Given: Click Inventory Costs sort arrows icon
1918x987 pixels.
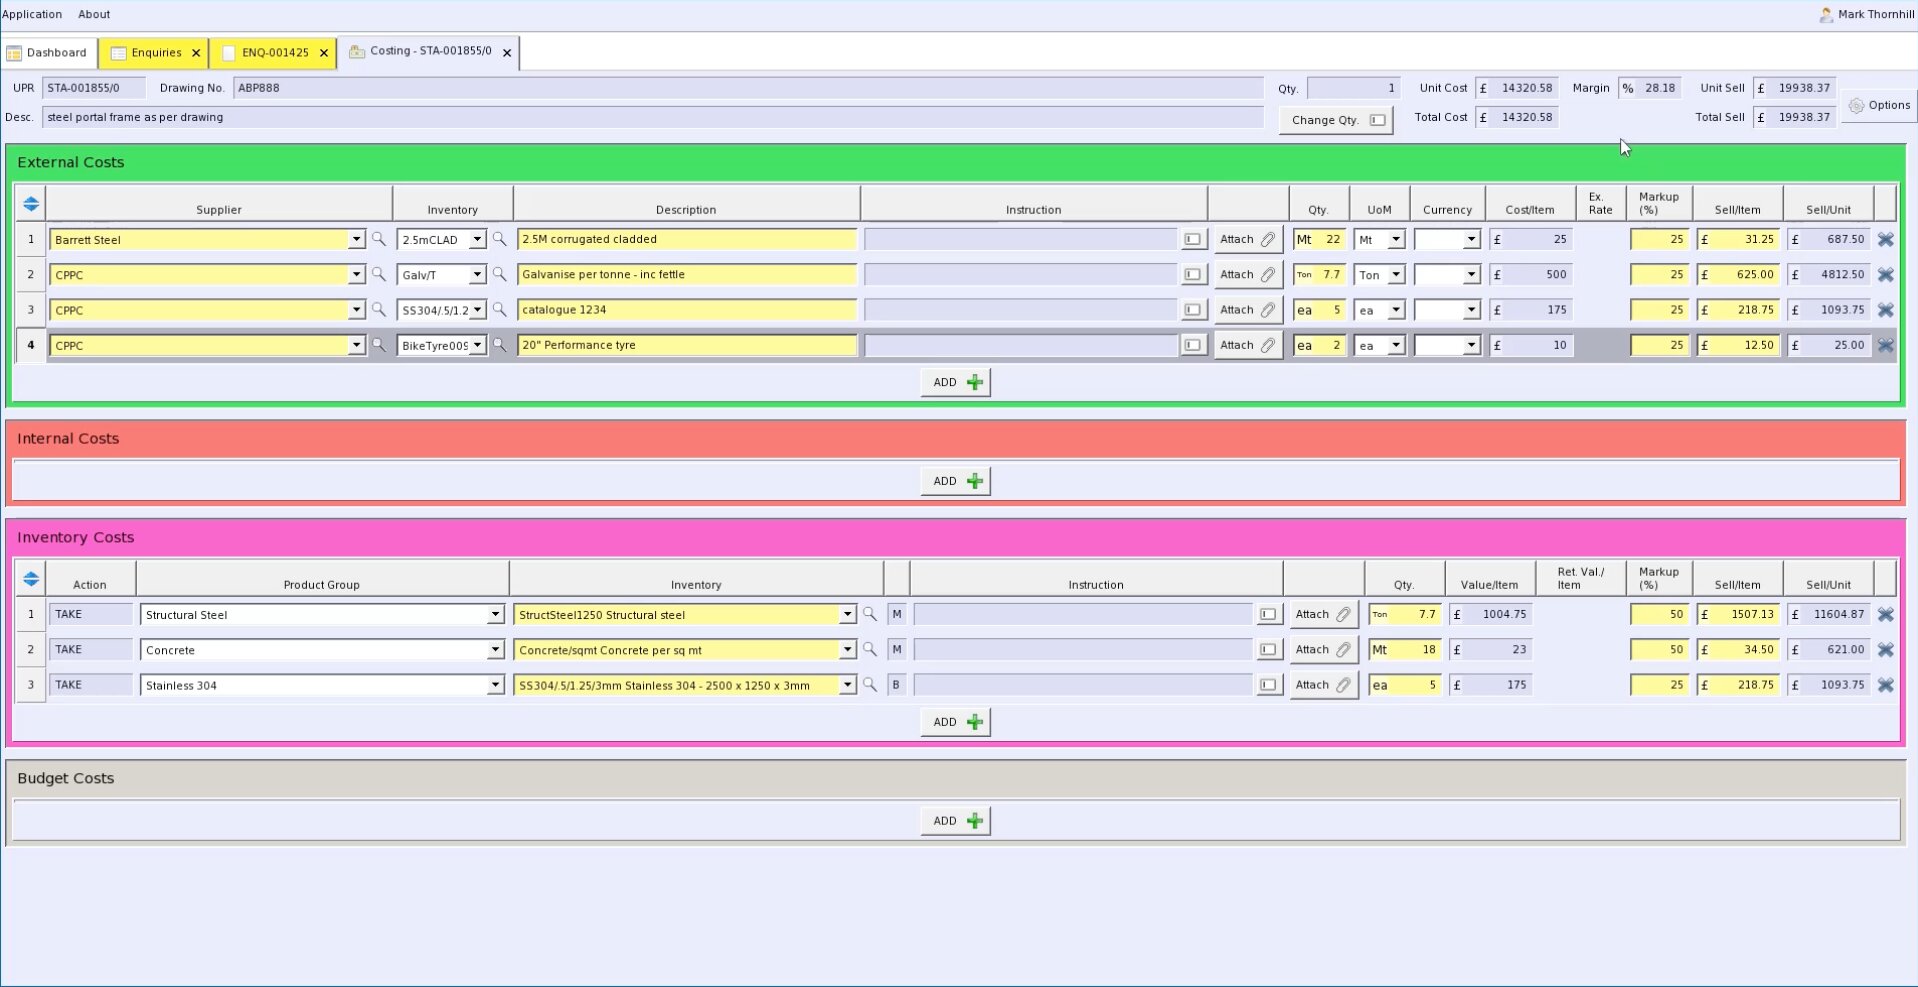Looking at the screenshot, I should (31, 579).
